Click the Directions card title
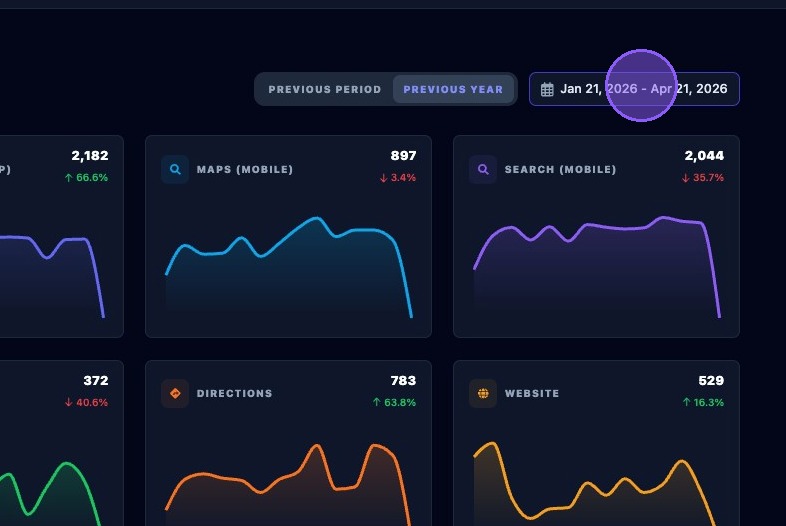Image resolution: width=786 pixels, height=526 pixels. (x=235, y=394)
